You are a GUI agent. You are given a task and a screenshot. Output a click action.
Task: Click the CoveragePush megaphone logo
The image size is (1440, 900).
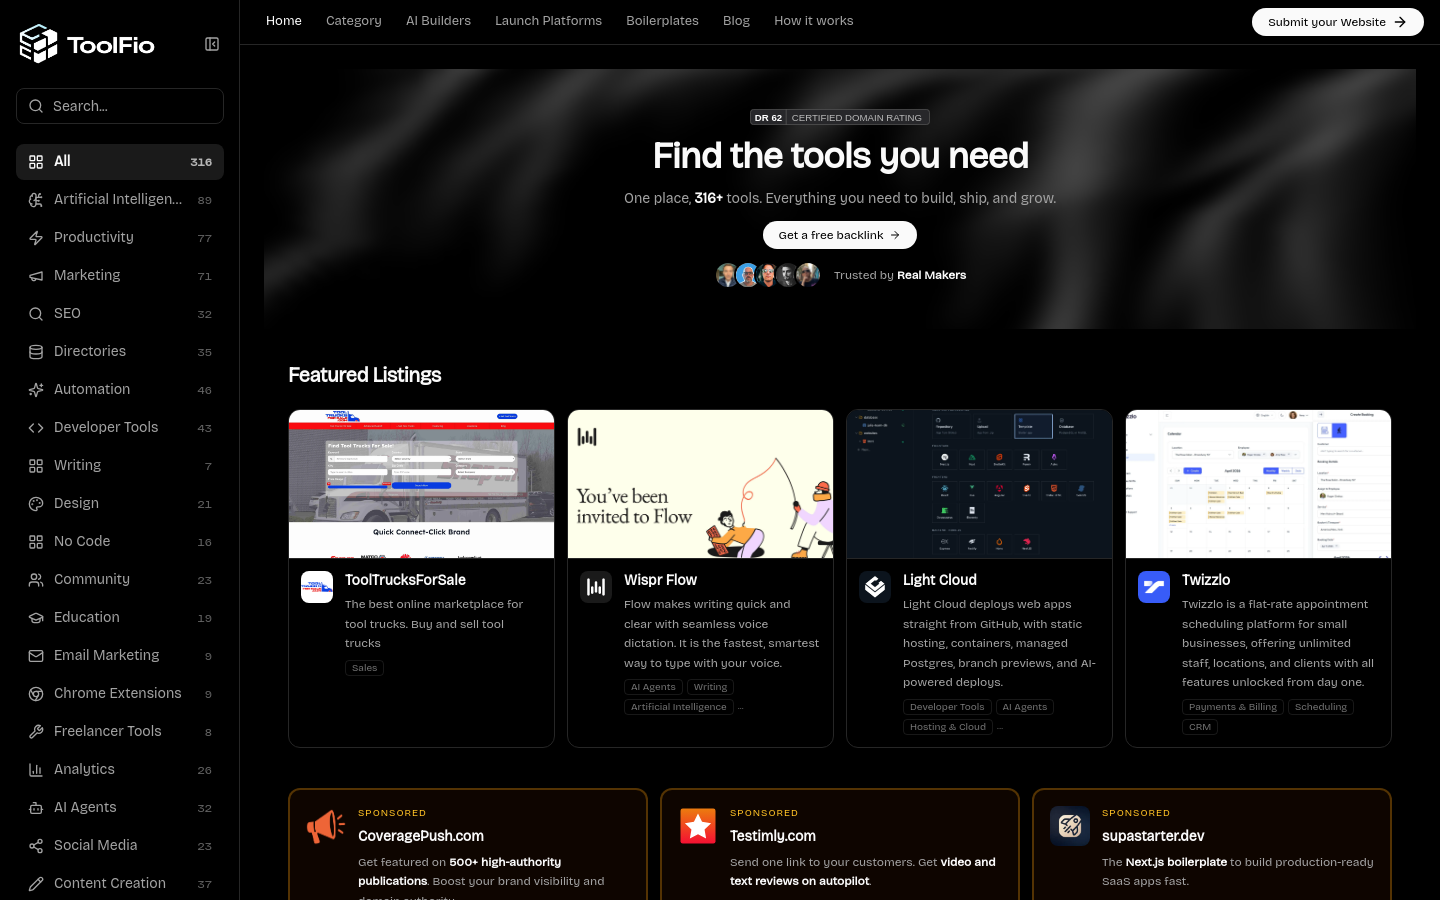(326, 826)
